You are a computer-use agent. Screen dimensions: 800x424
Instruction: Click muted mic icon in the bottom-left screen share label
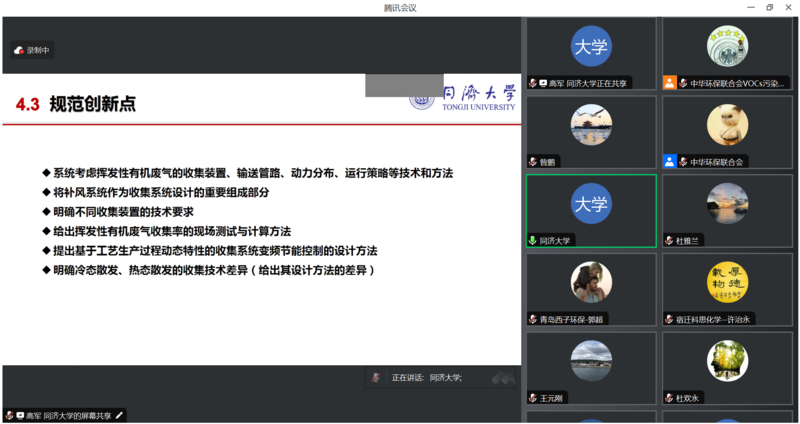pos(9,415)
